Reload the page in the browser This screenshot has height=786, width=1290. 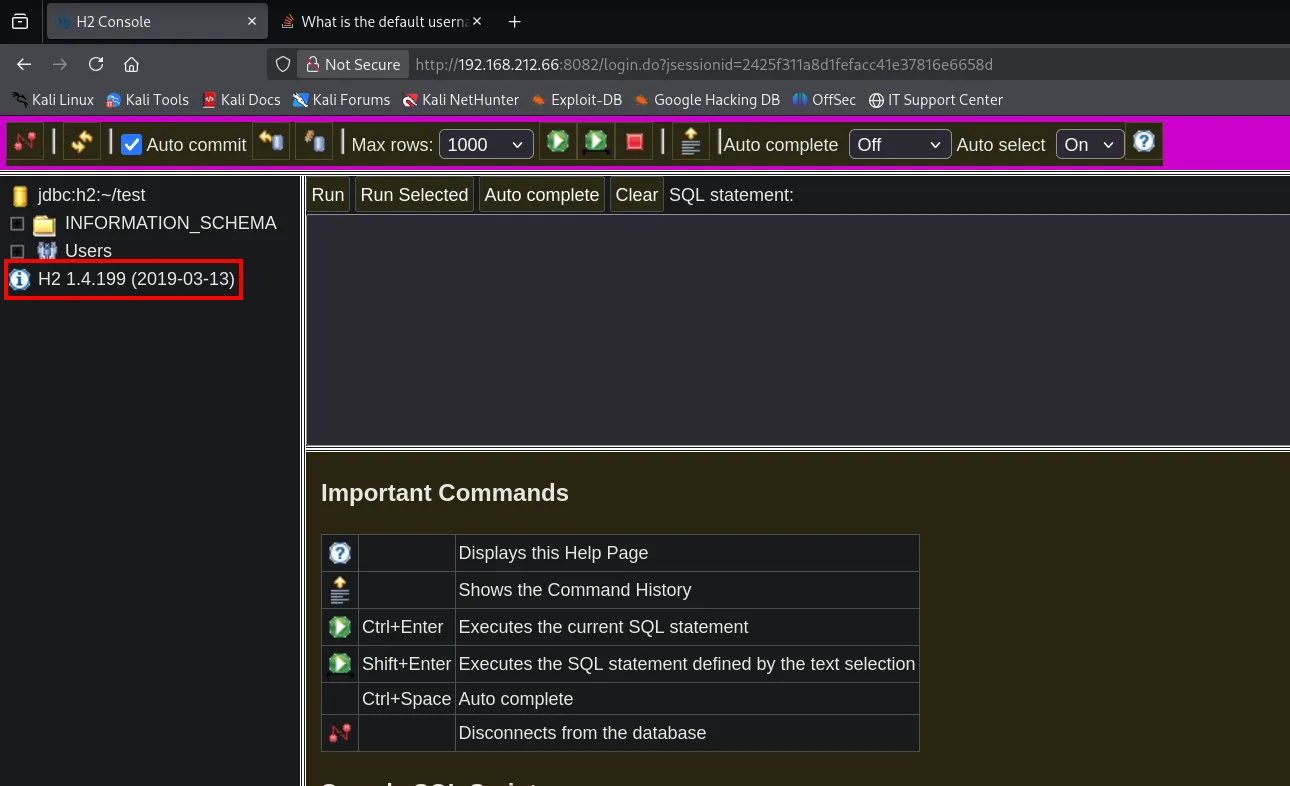point(96,64)
